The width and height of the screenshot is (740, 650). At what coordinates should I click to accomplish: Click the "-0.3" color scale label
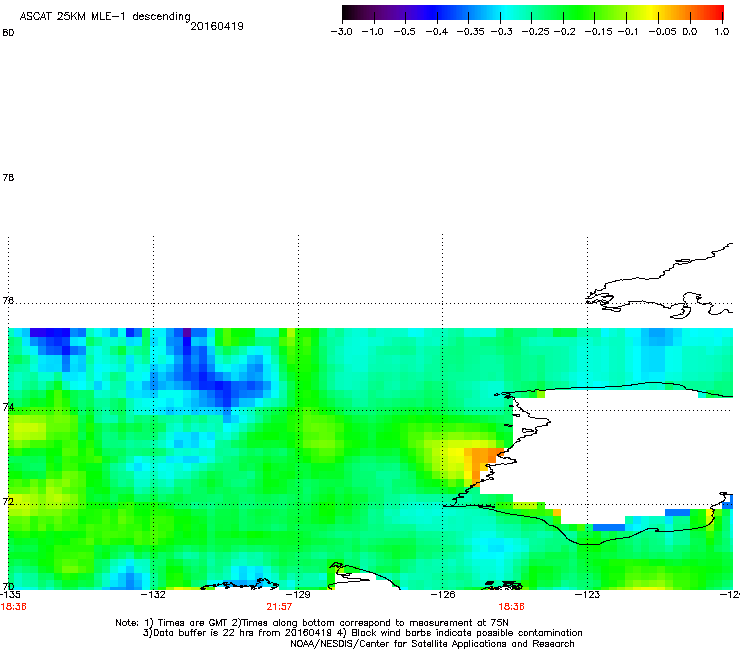point(502,32)
